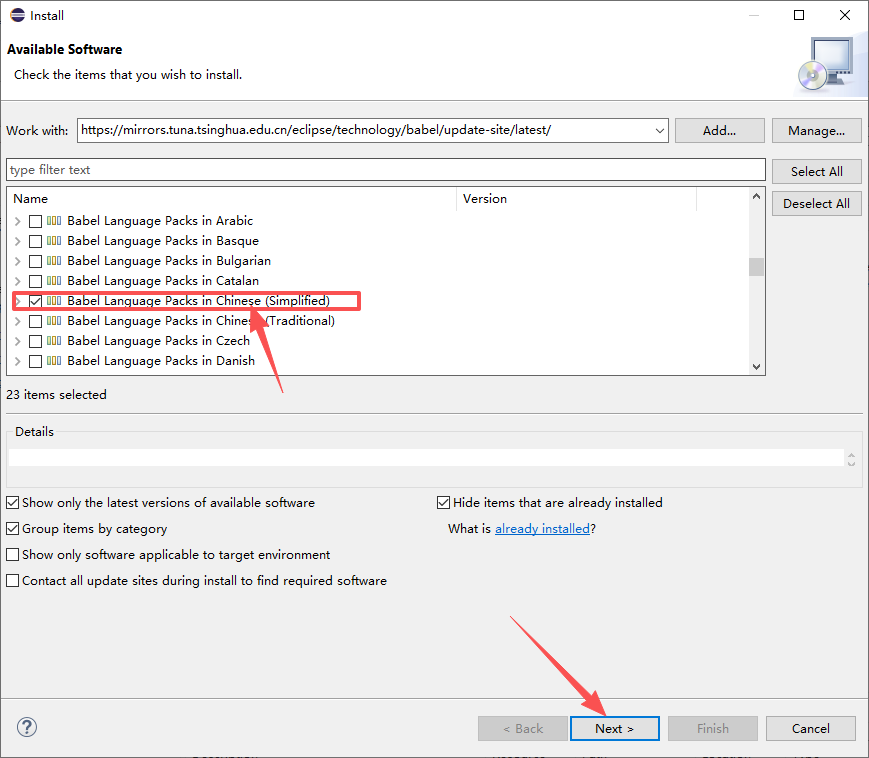This screenshot has width=869, height=758.
Task: Click the Cancel button
Action: click(810, 729)
